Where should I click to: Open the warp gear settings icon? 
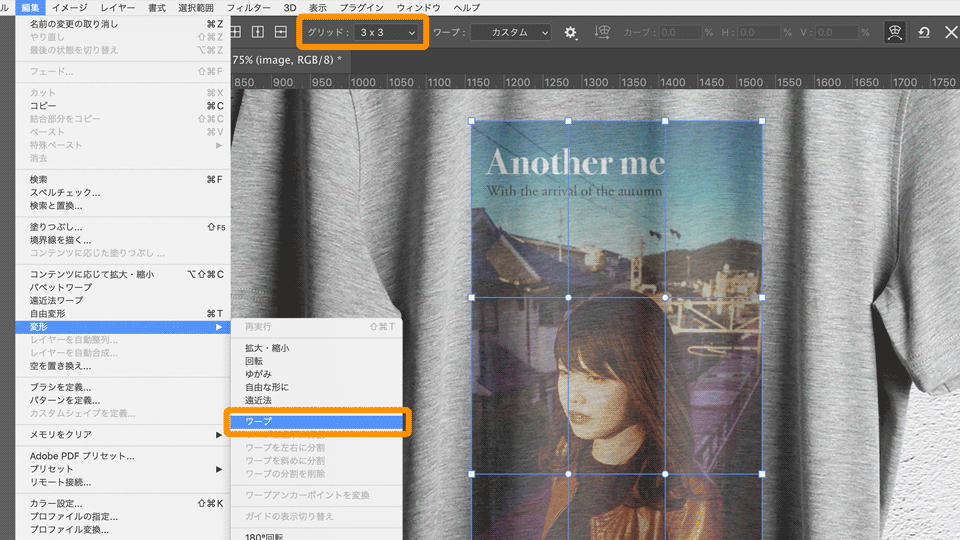(x=570, y=32)
